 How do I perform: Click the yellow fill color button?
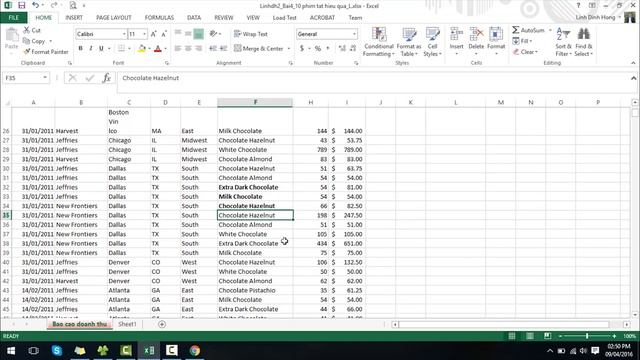[142, 49]
